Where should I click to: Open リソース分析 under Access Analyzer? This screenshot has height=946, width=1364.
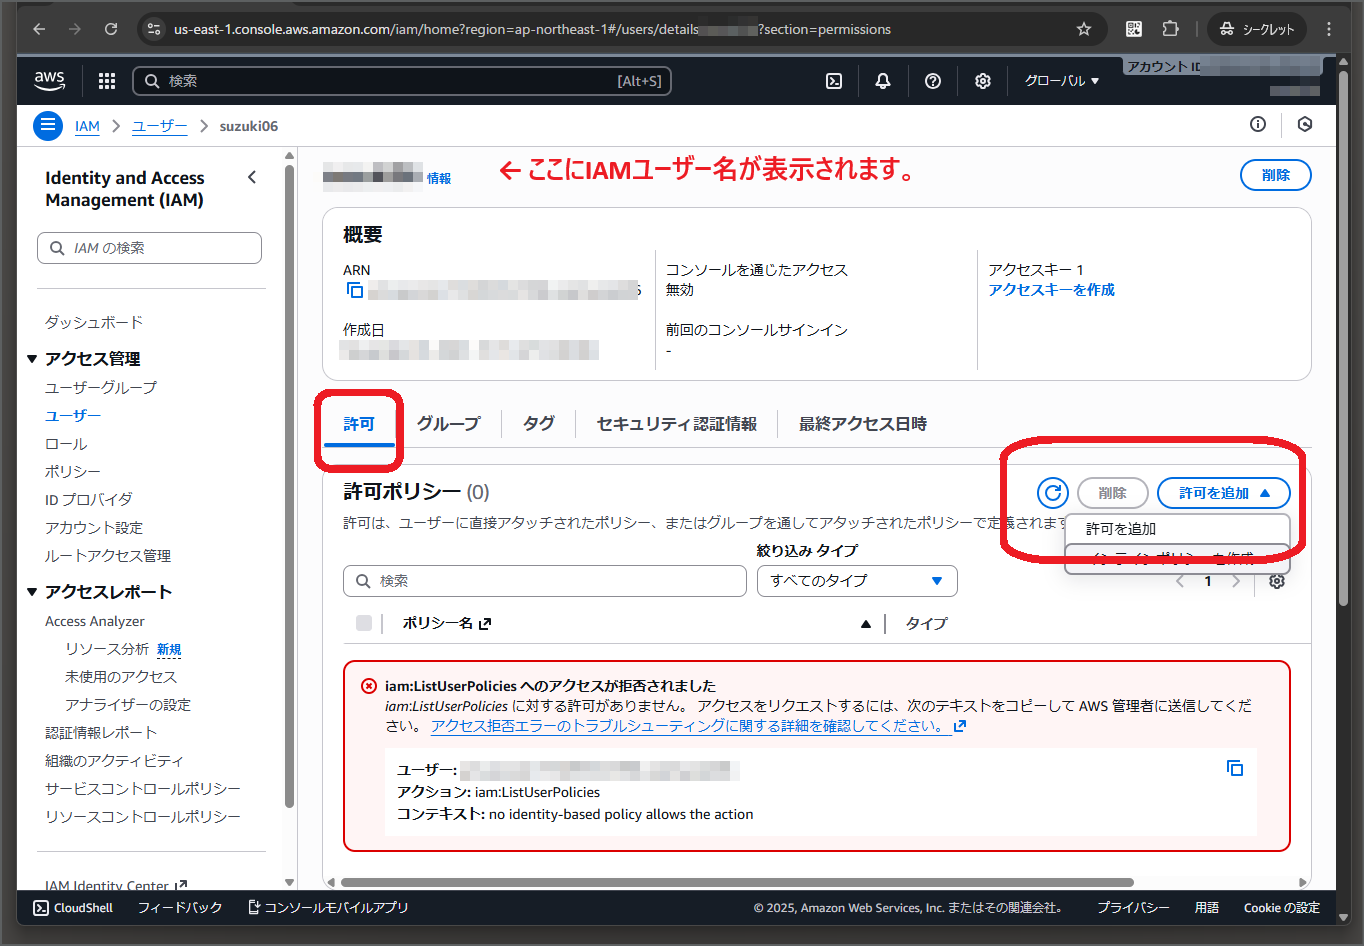tap(107, 649)
